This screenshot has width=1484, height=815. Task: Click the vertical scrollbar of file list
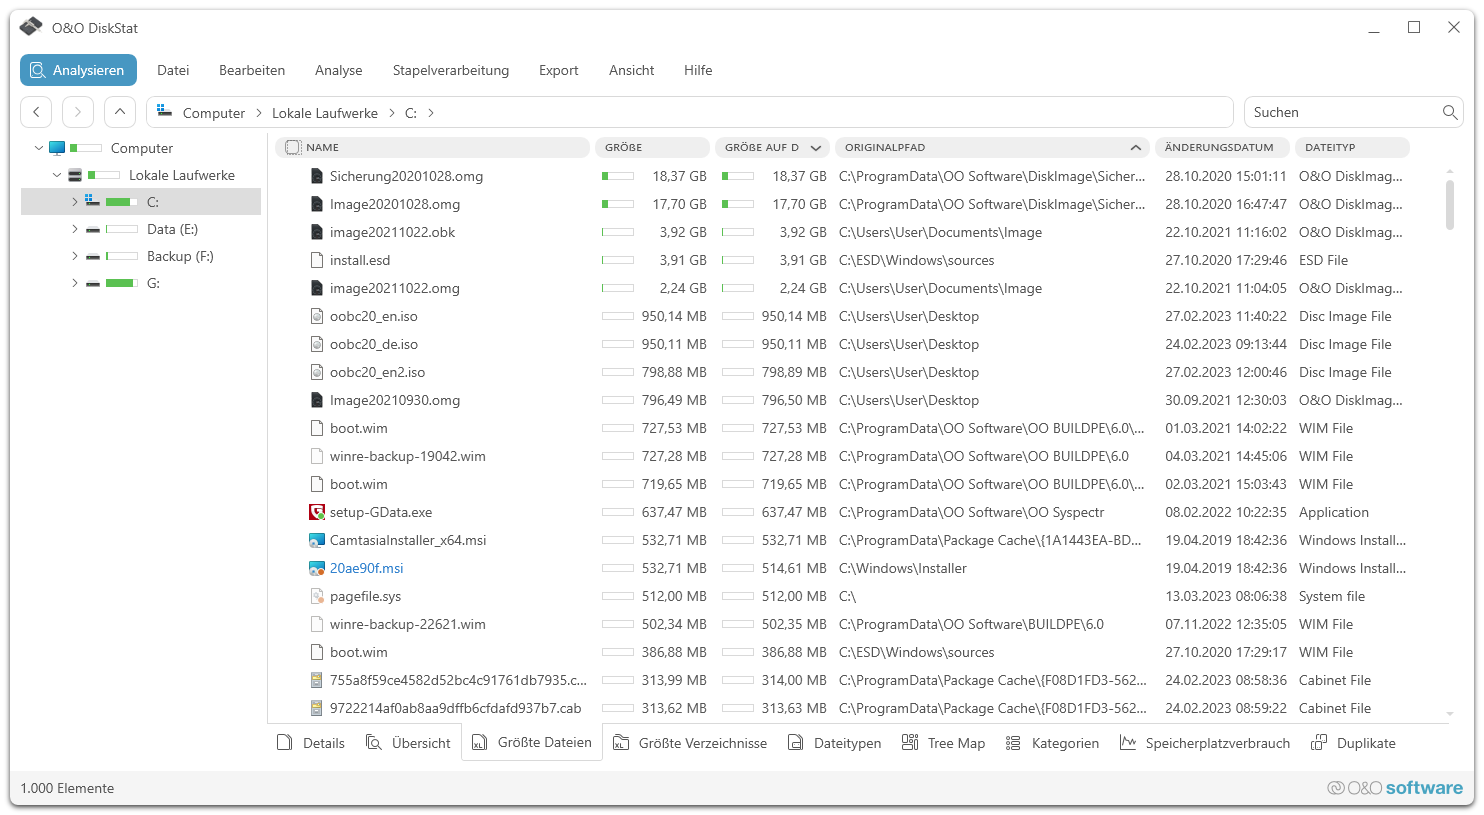pos(1450,205)
